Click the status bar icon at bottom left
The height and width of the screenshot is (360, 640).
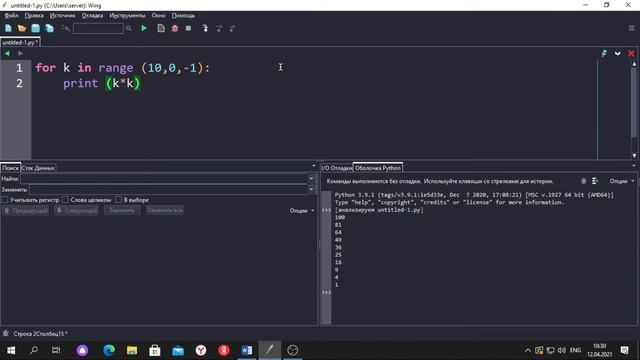[x=5, y=333]
